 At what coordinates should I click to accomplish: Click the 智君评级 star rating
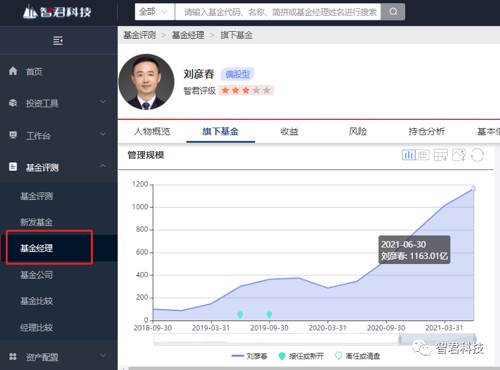246,90
